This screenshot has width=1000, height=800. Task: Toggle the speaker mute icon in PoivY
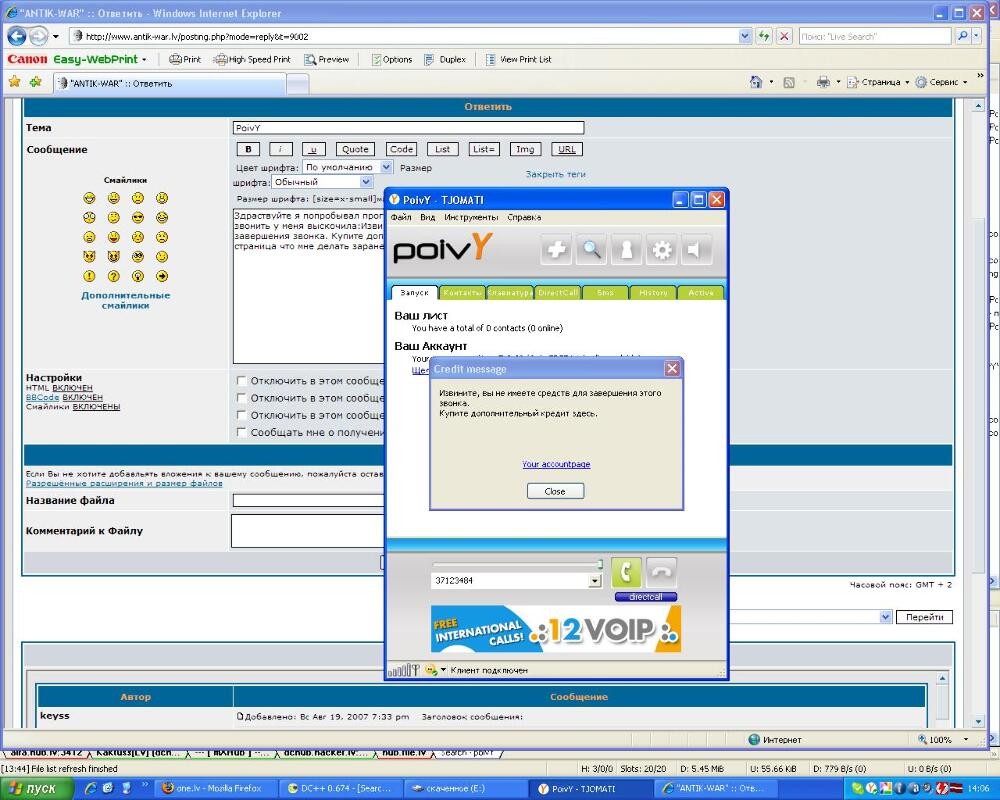pyautogui.click(x=696, y=250)
